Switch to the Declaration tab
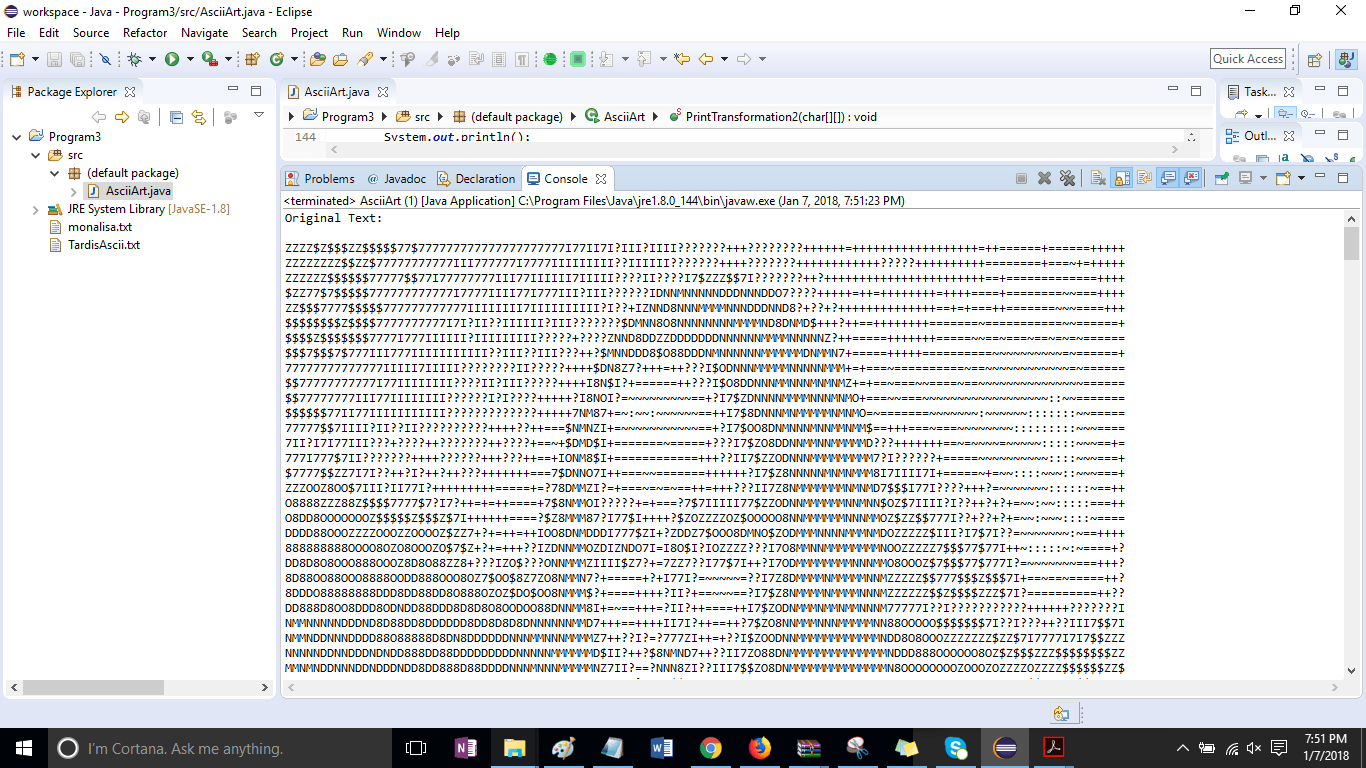Image resolution: width=1366 pixels, height=768 pixels. [477, 179]
